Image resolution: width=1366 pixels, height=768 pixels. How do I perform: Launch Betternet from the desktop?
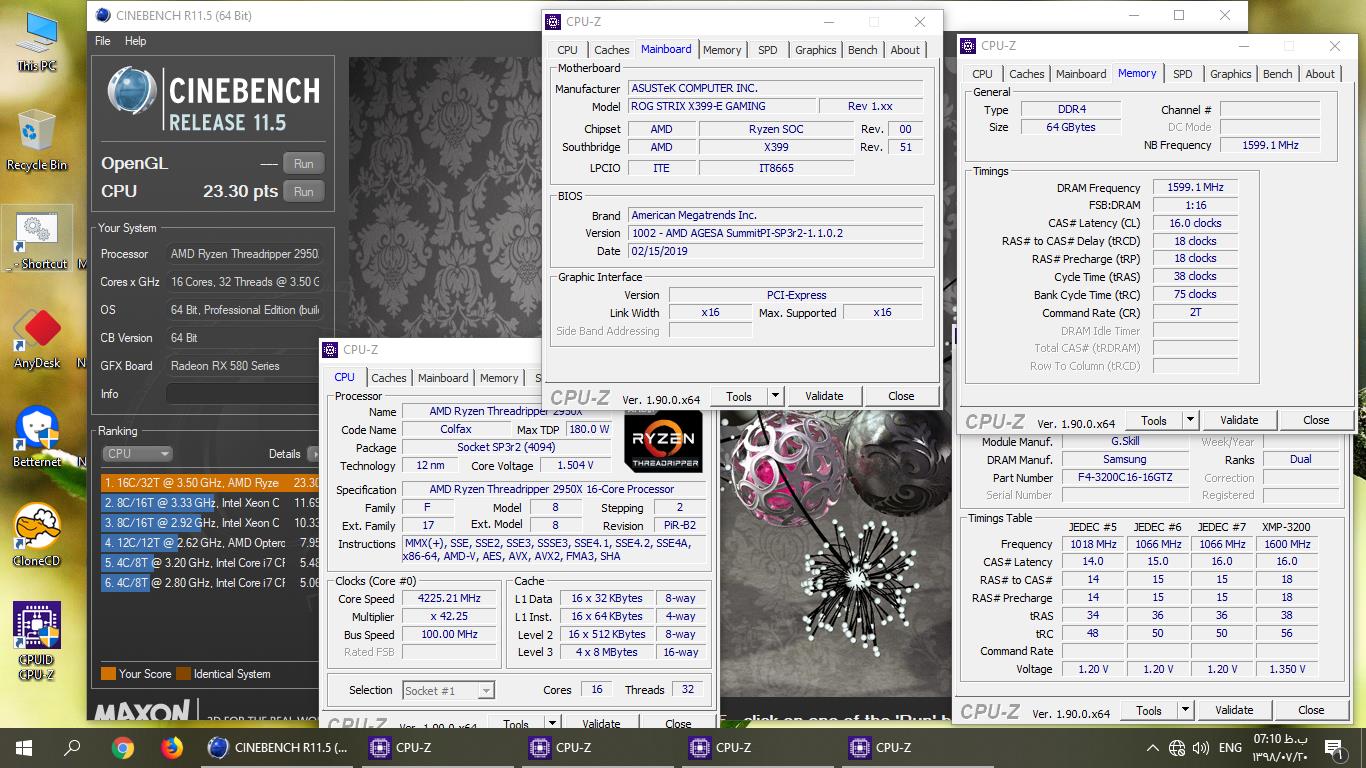[37, 437]
